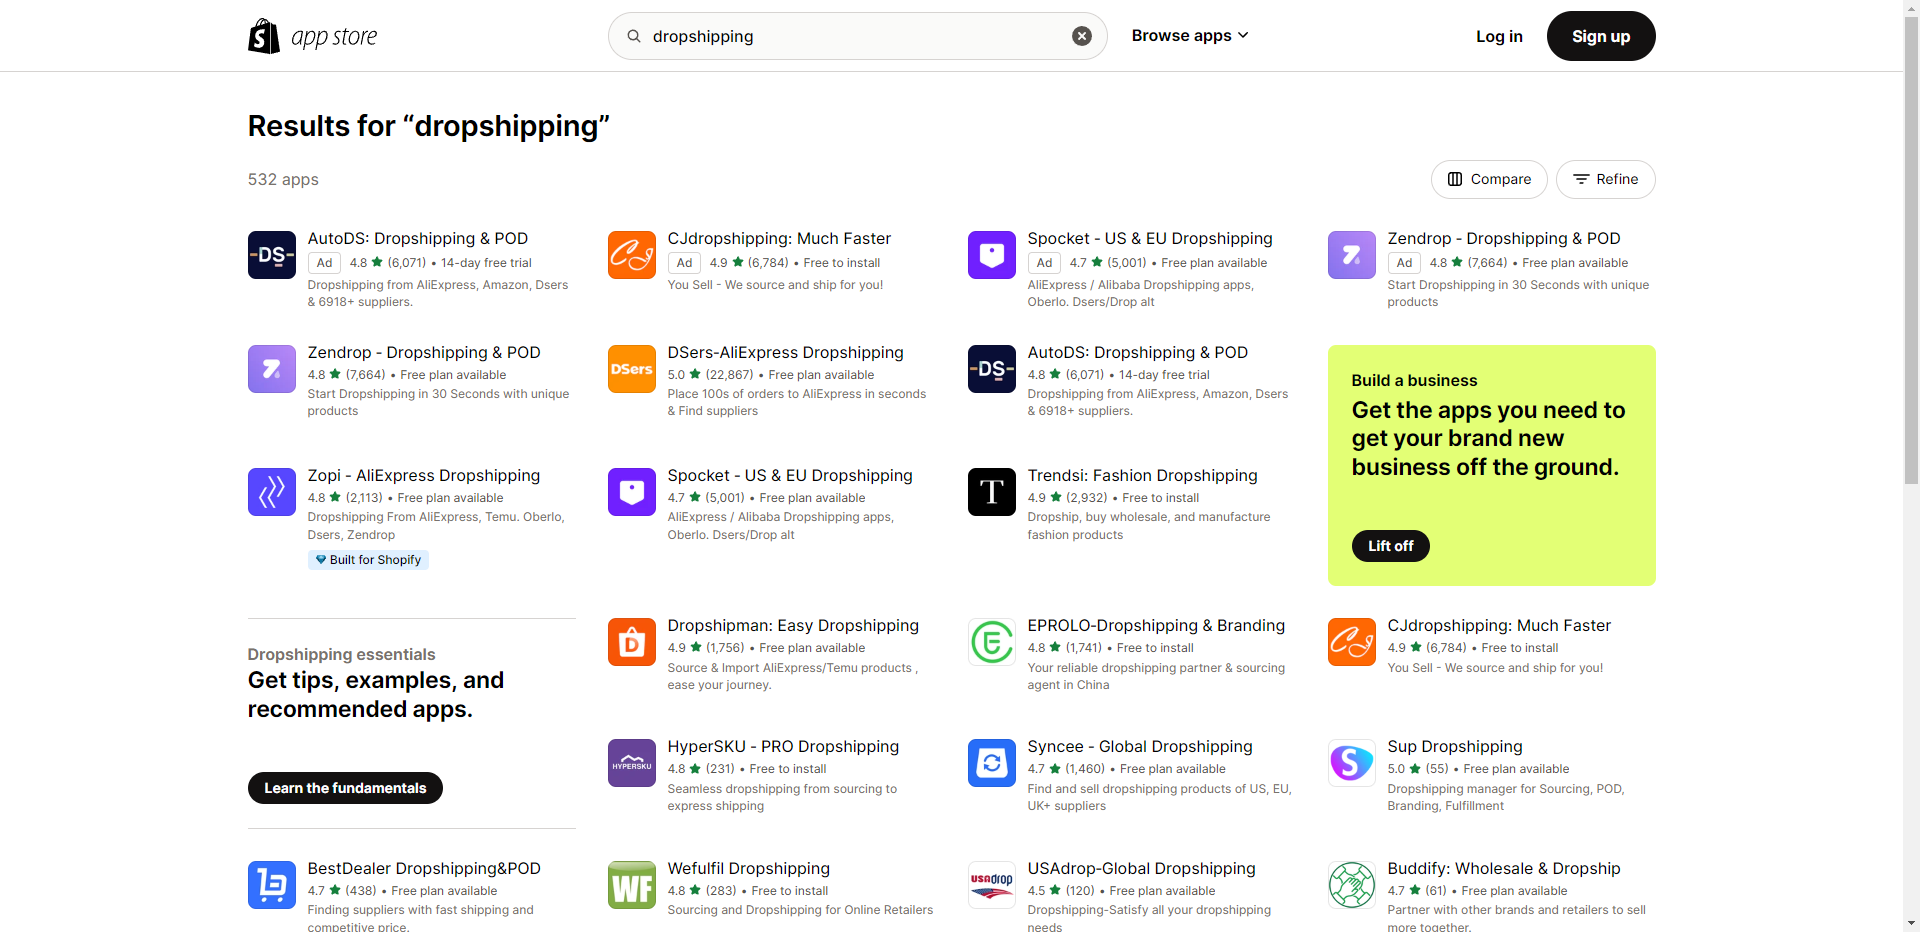Click the Built for Shopify badge
This screenshot has height=932, width=1920.
click(x=368, y=560)
